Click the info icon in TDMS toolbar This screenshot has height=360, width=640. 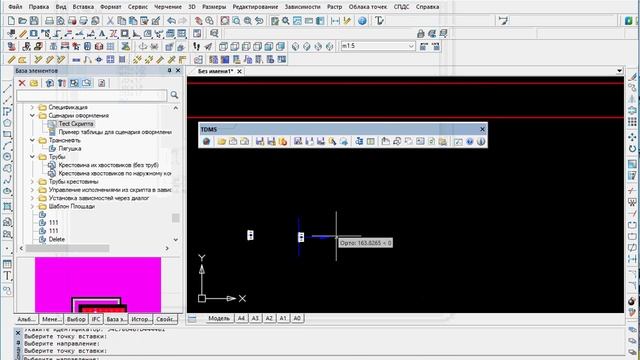tap(481, 142)
